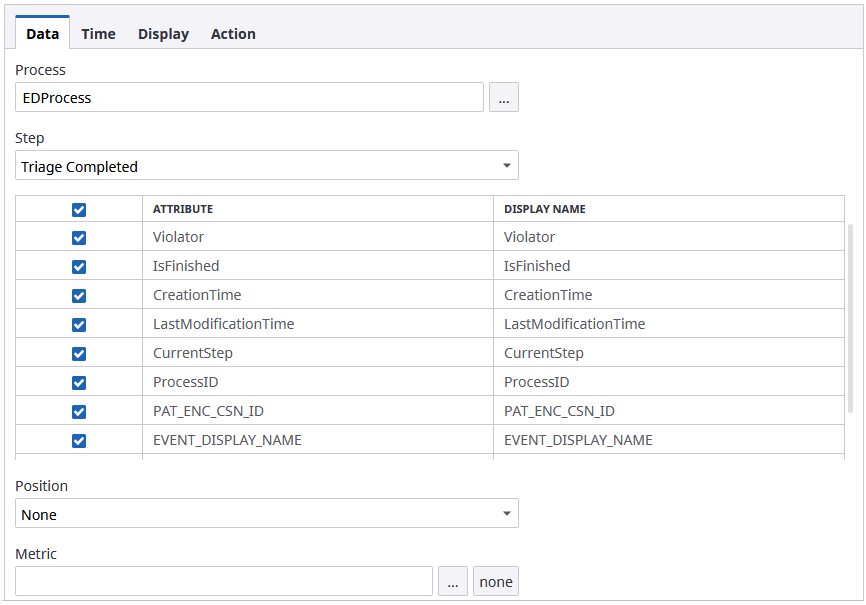
Task: Toggle the ProcessID row checkbox
Action: pos(79,383)
